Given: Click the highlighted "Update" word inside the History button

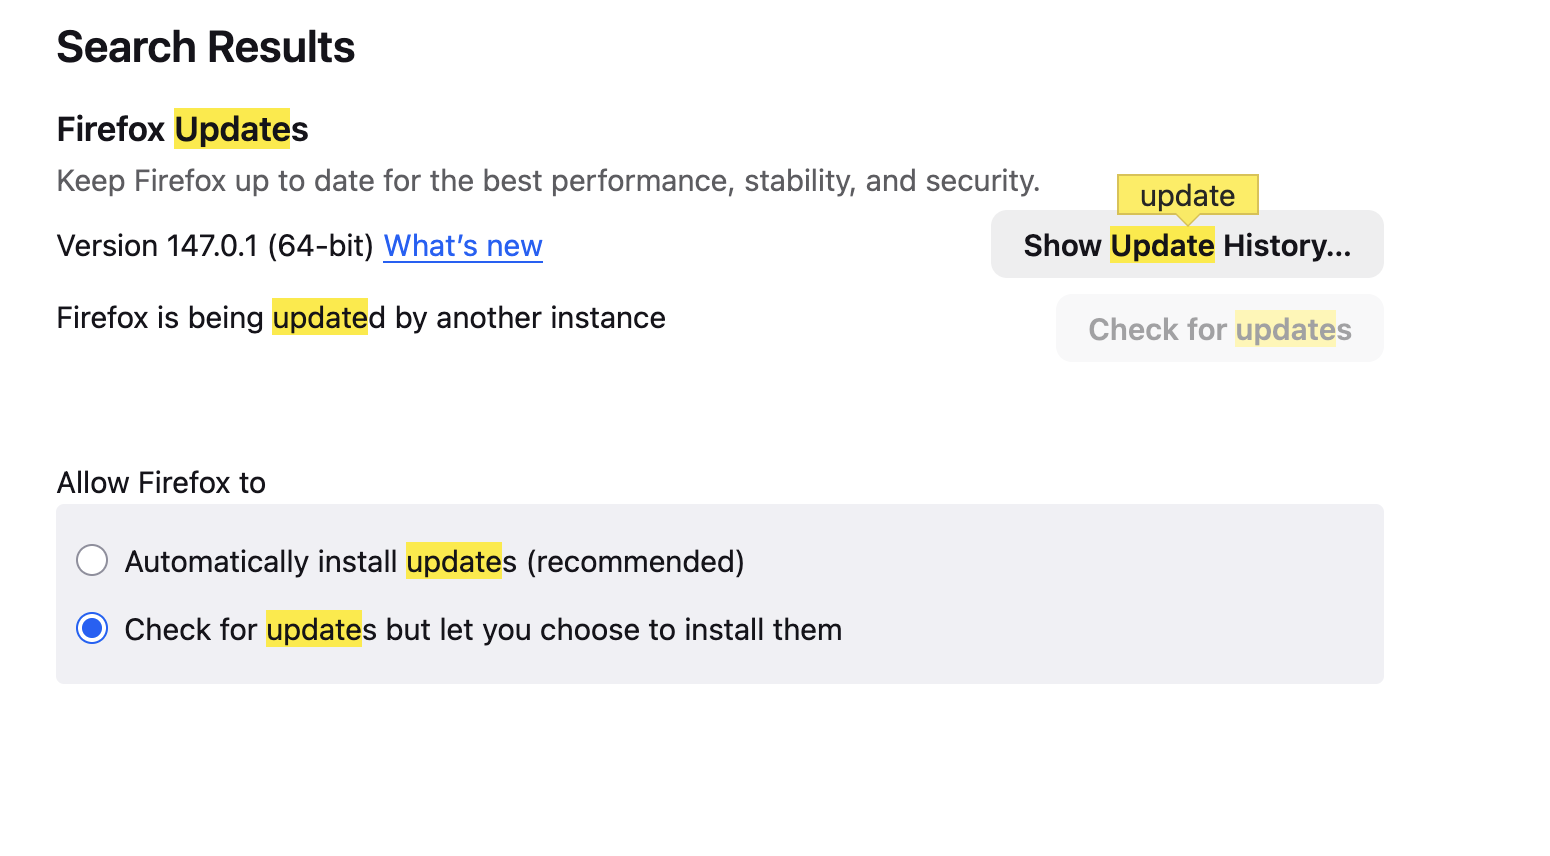Looking at the screenshot, I should [1162, 246].
